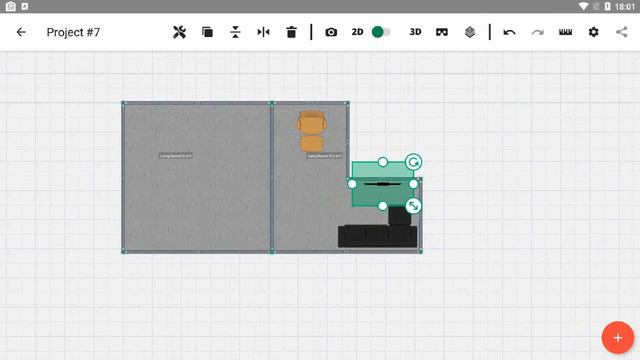Select the bottom edge handle of selection
This screenshot has width=640, height=360.
382,206
